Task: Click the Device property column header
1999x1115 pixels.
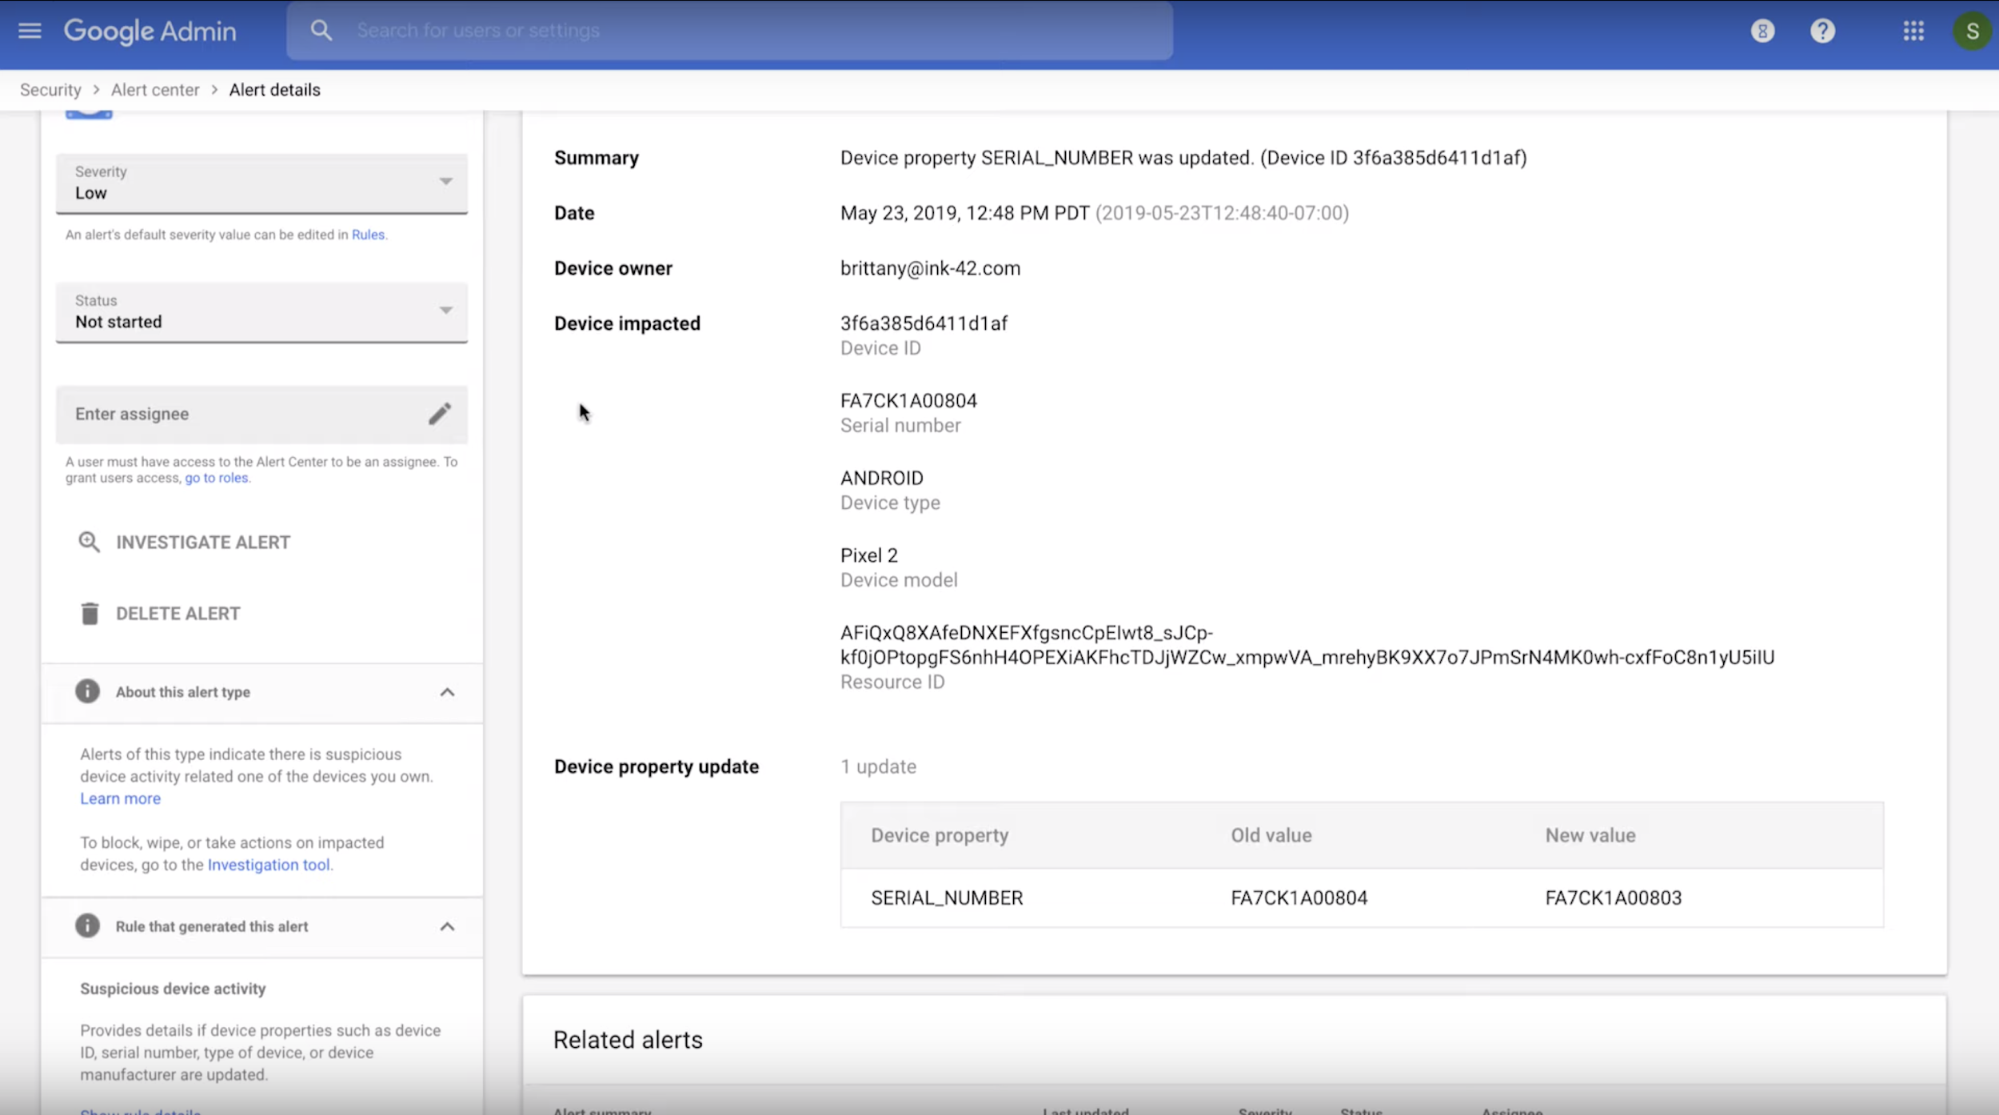Action: 939,835
